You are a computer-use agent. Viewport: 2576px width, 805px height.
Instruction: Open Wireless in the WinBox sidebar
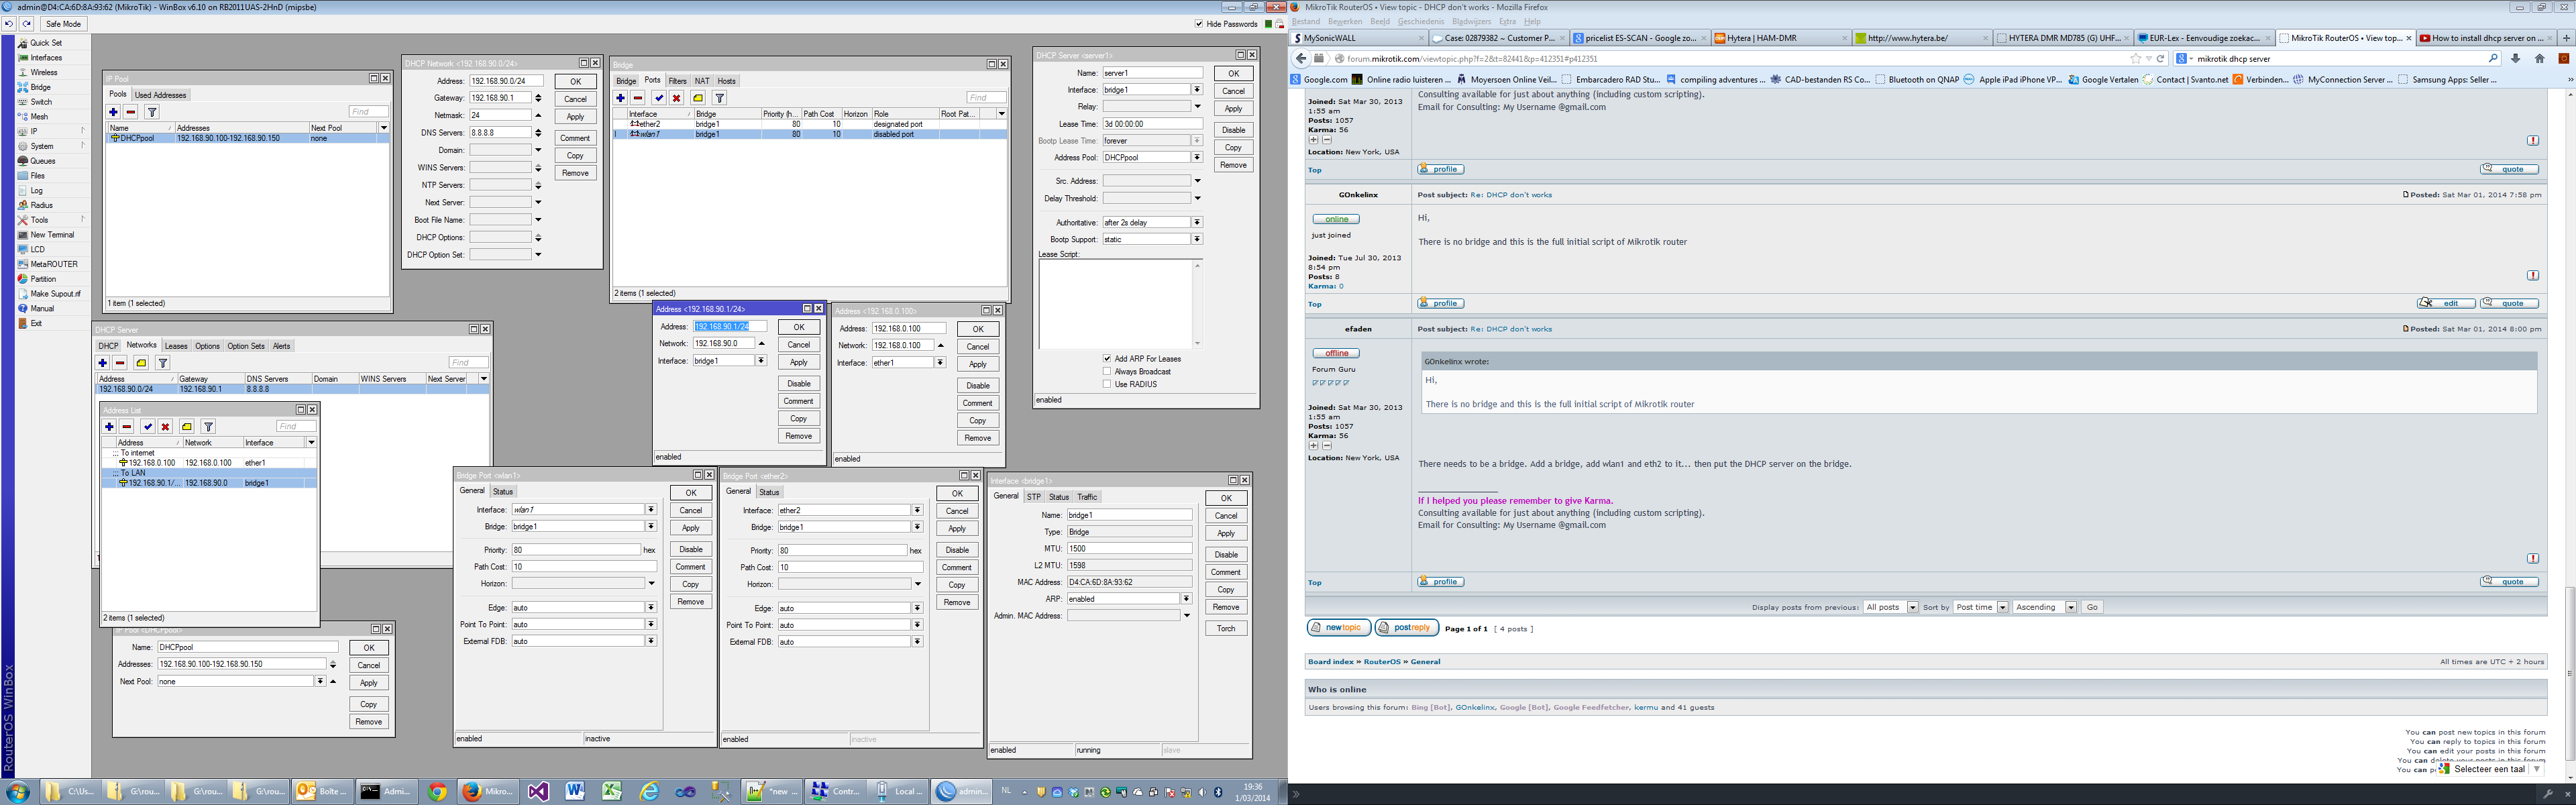(44, 72)
